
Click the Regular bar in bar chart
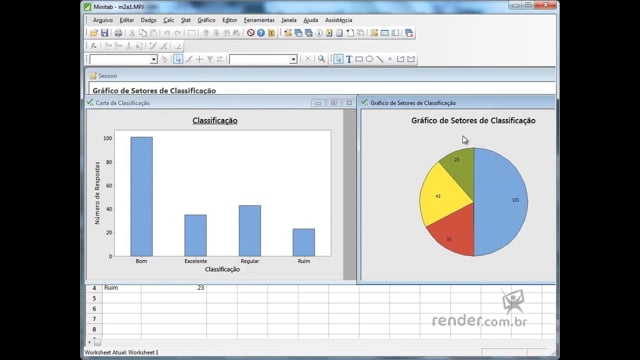[250, 231]
